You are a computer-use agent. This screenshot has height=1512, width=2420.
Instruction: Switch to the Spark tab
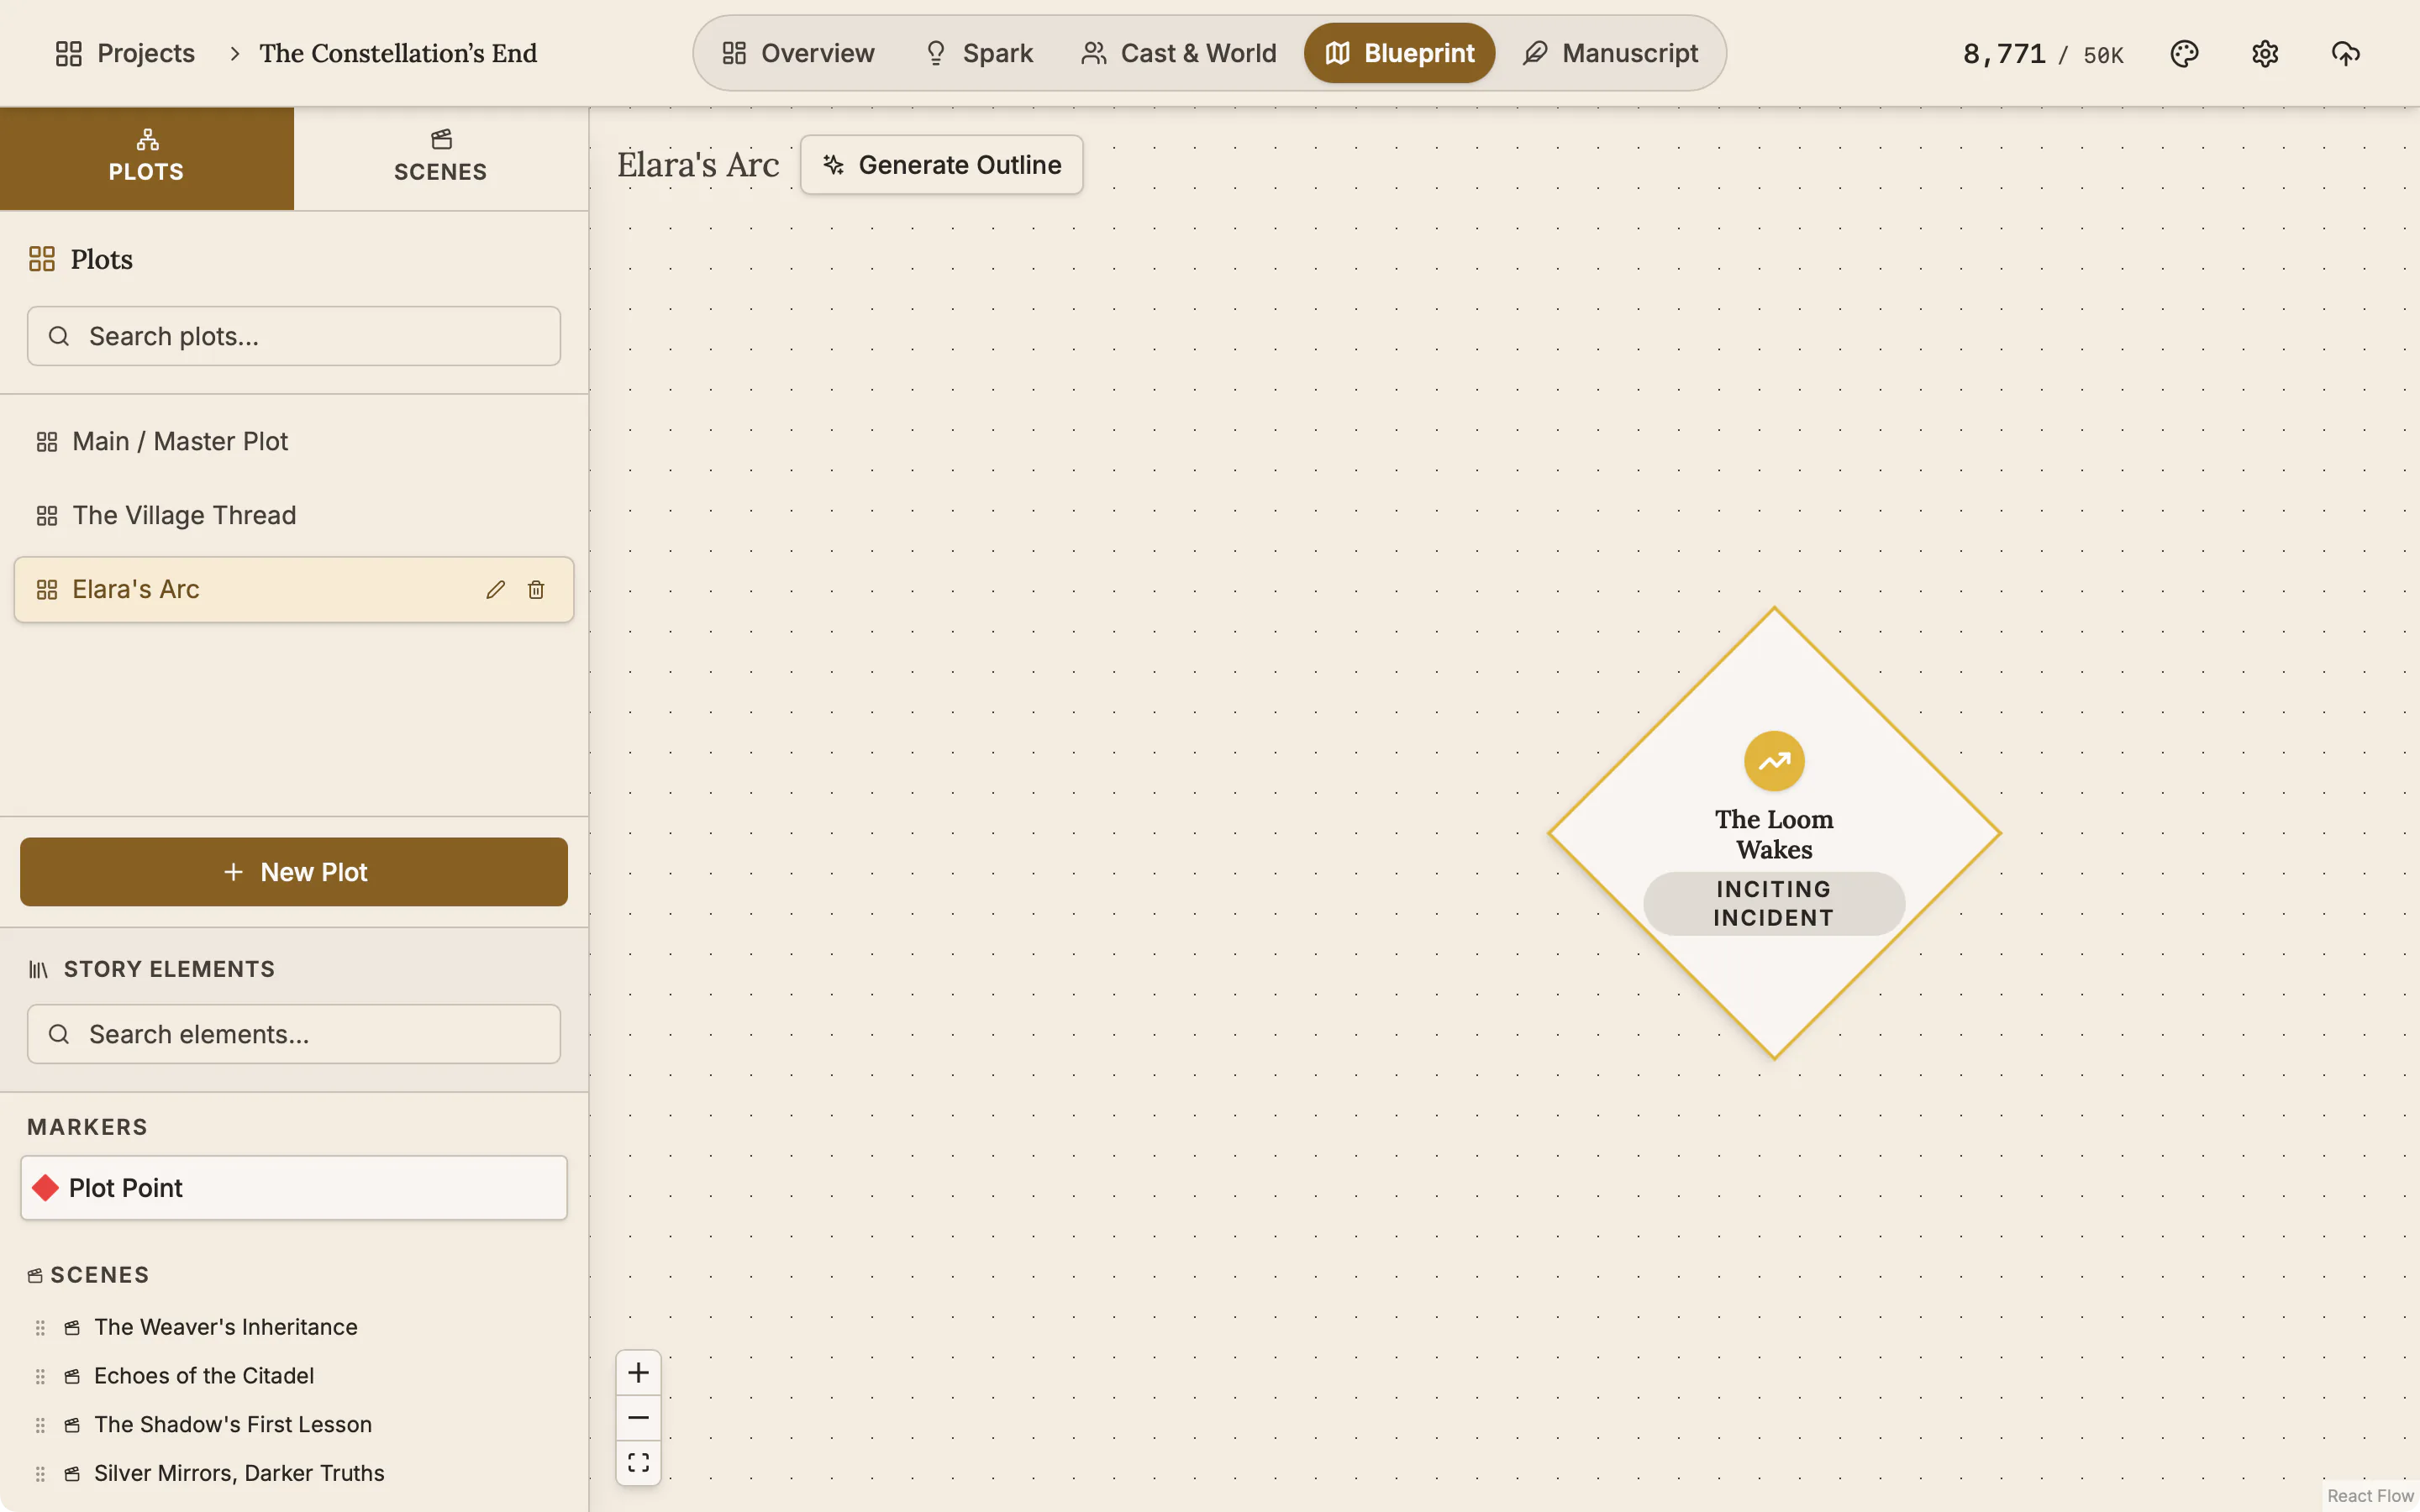click(x=978, y=53)
